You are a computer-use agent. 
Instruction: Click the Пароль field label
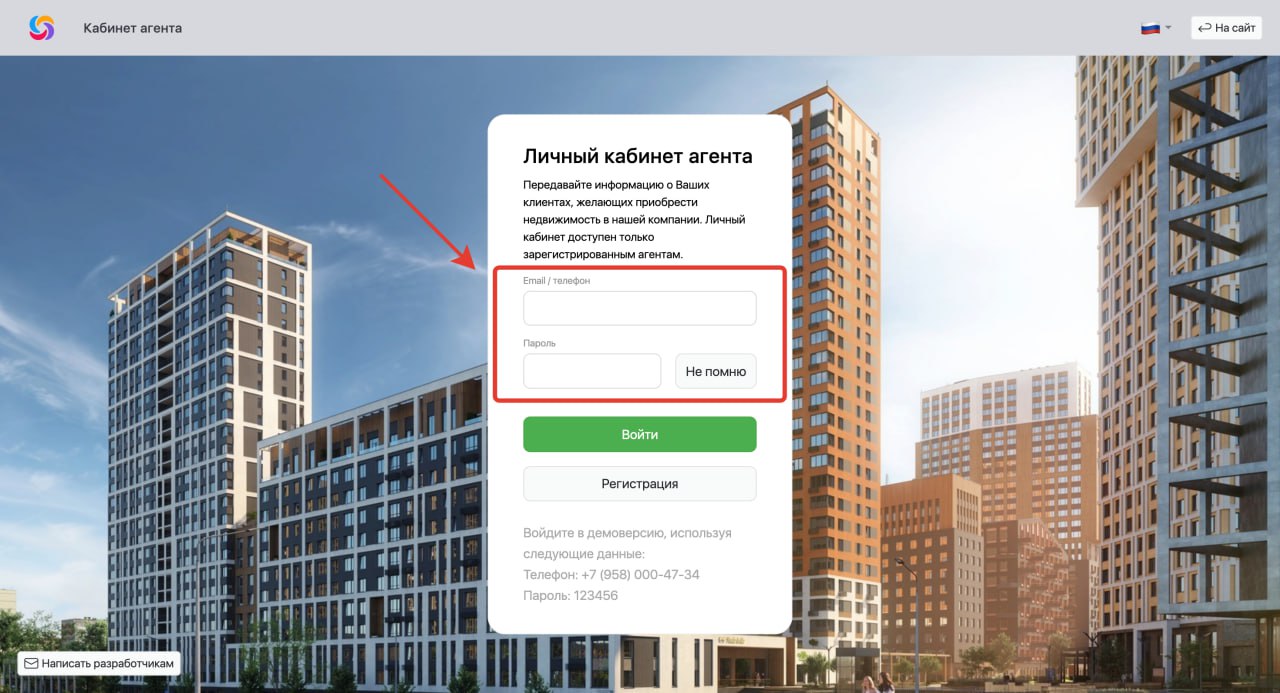point(539,343)
